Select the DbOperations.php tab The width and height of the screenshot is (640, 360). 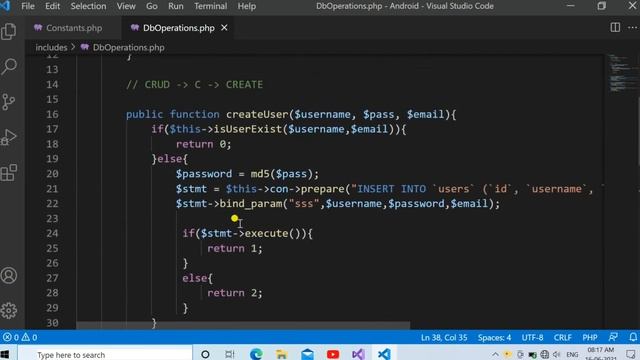pos(178,28)
